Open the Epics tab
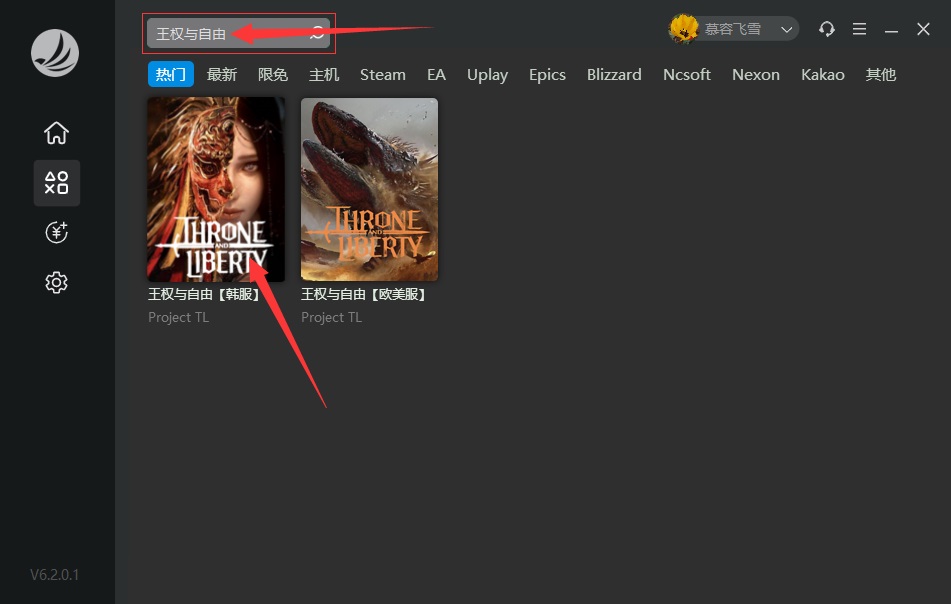 click(x=547, y=75)
